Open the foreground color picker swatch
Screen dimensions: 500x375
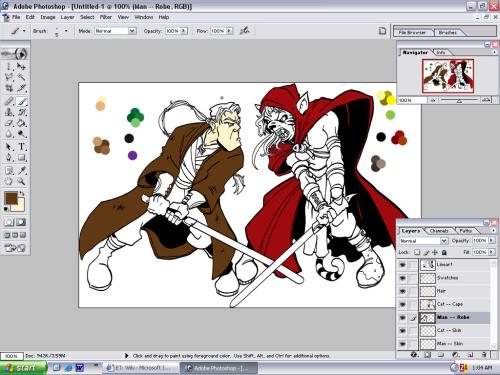click(x=11, y=198)
